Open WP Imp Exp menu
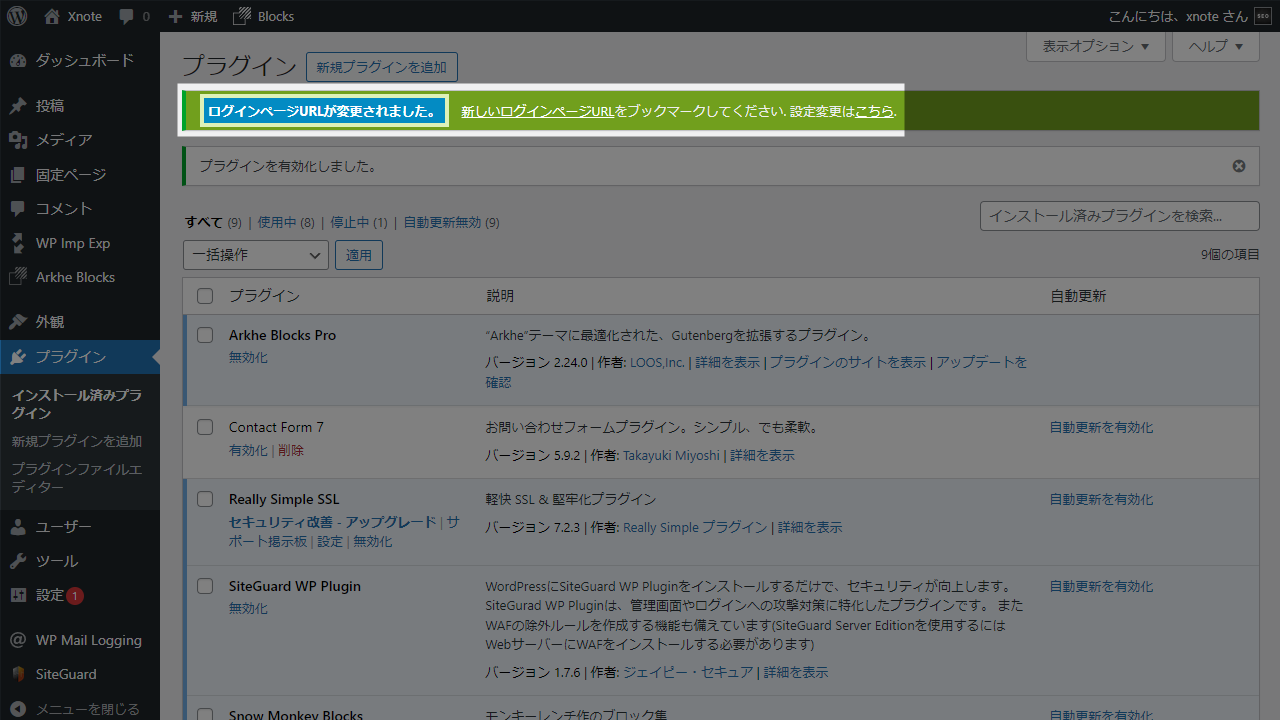The image size is (1280, 720). (x=80, y=243)
